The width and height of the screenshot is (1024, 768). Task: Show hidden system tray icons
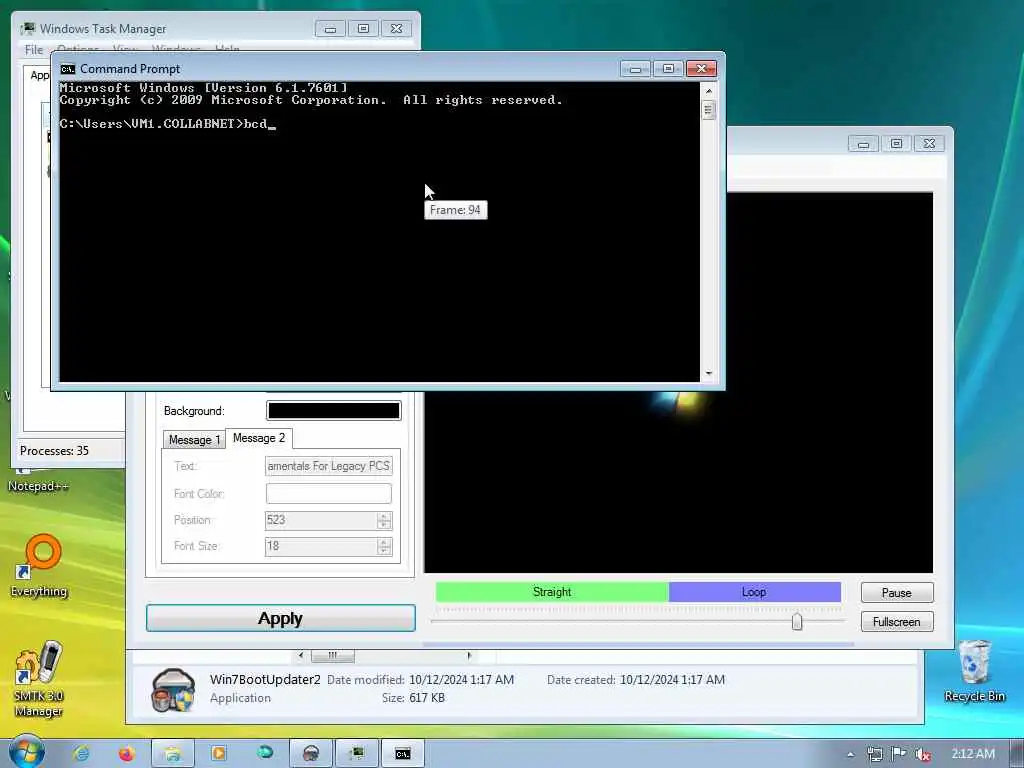[850, 755]
